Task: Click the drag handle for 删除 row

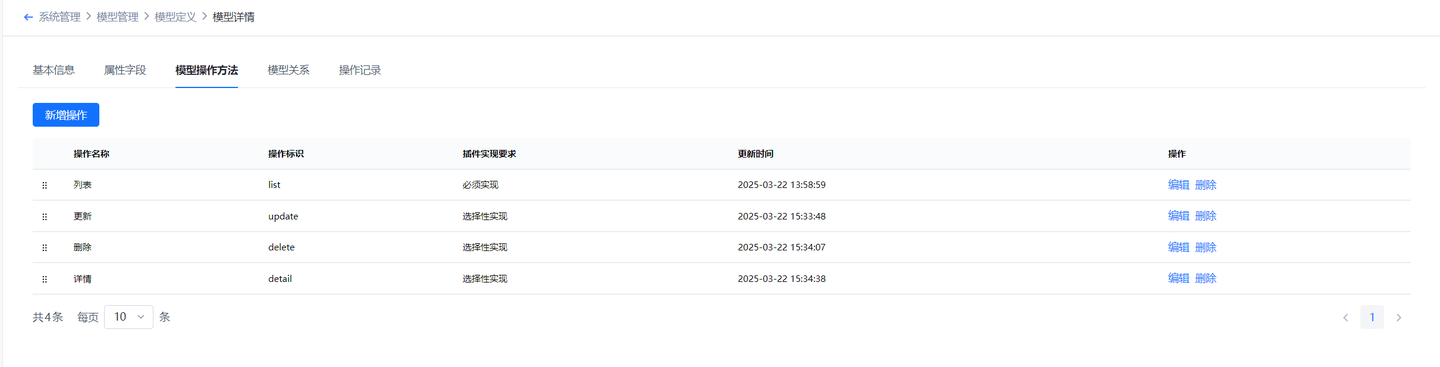Action: (45, 247)
